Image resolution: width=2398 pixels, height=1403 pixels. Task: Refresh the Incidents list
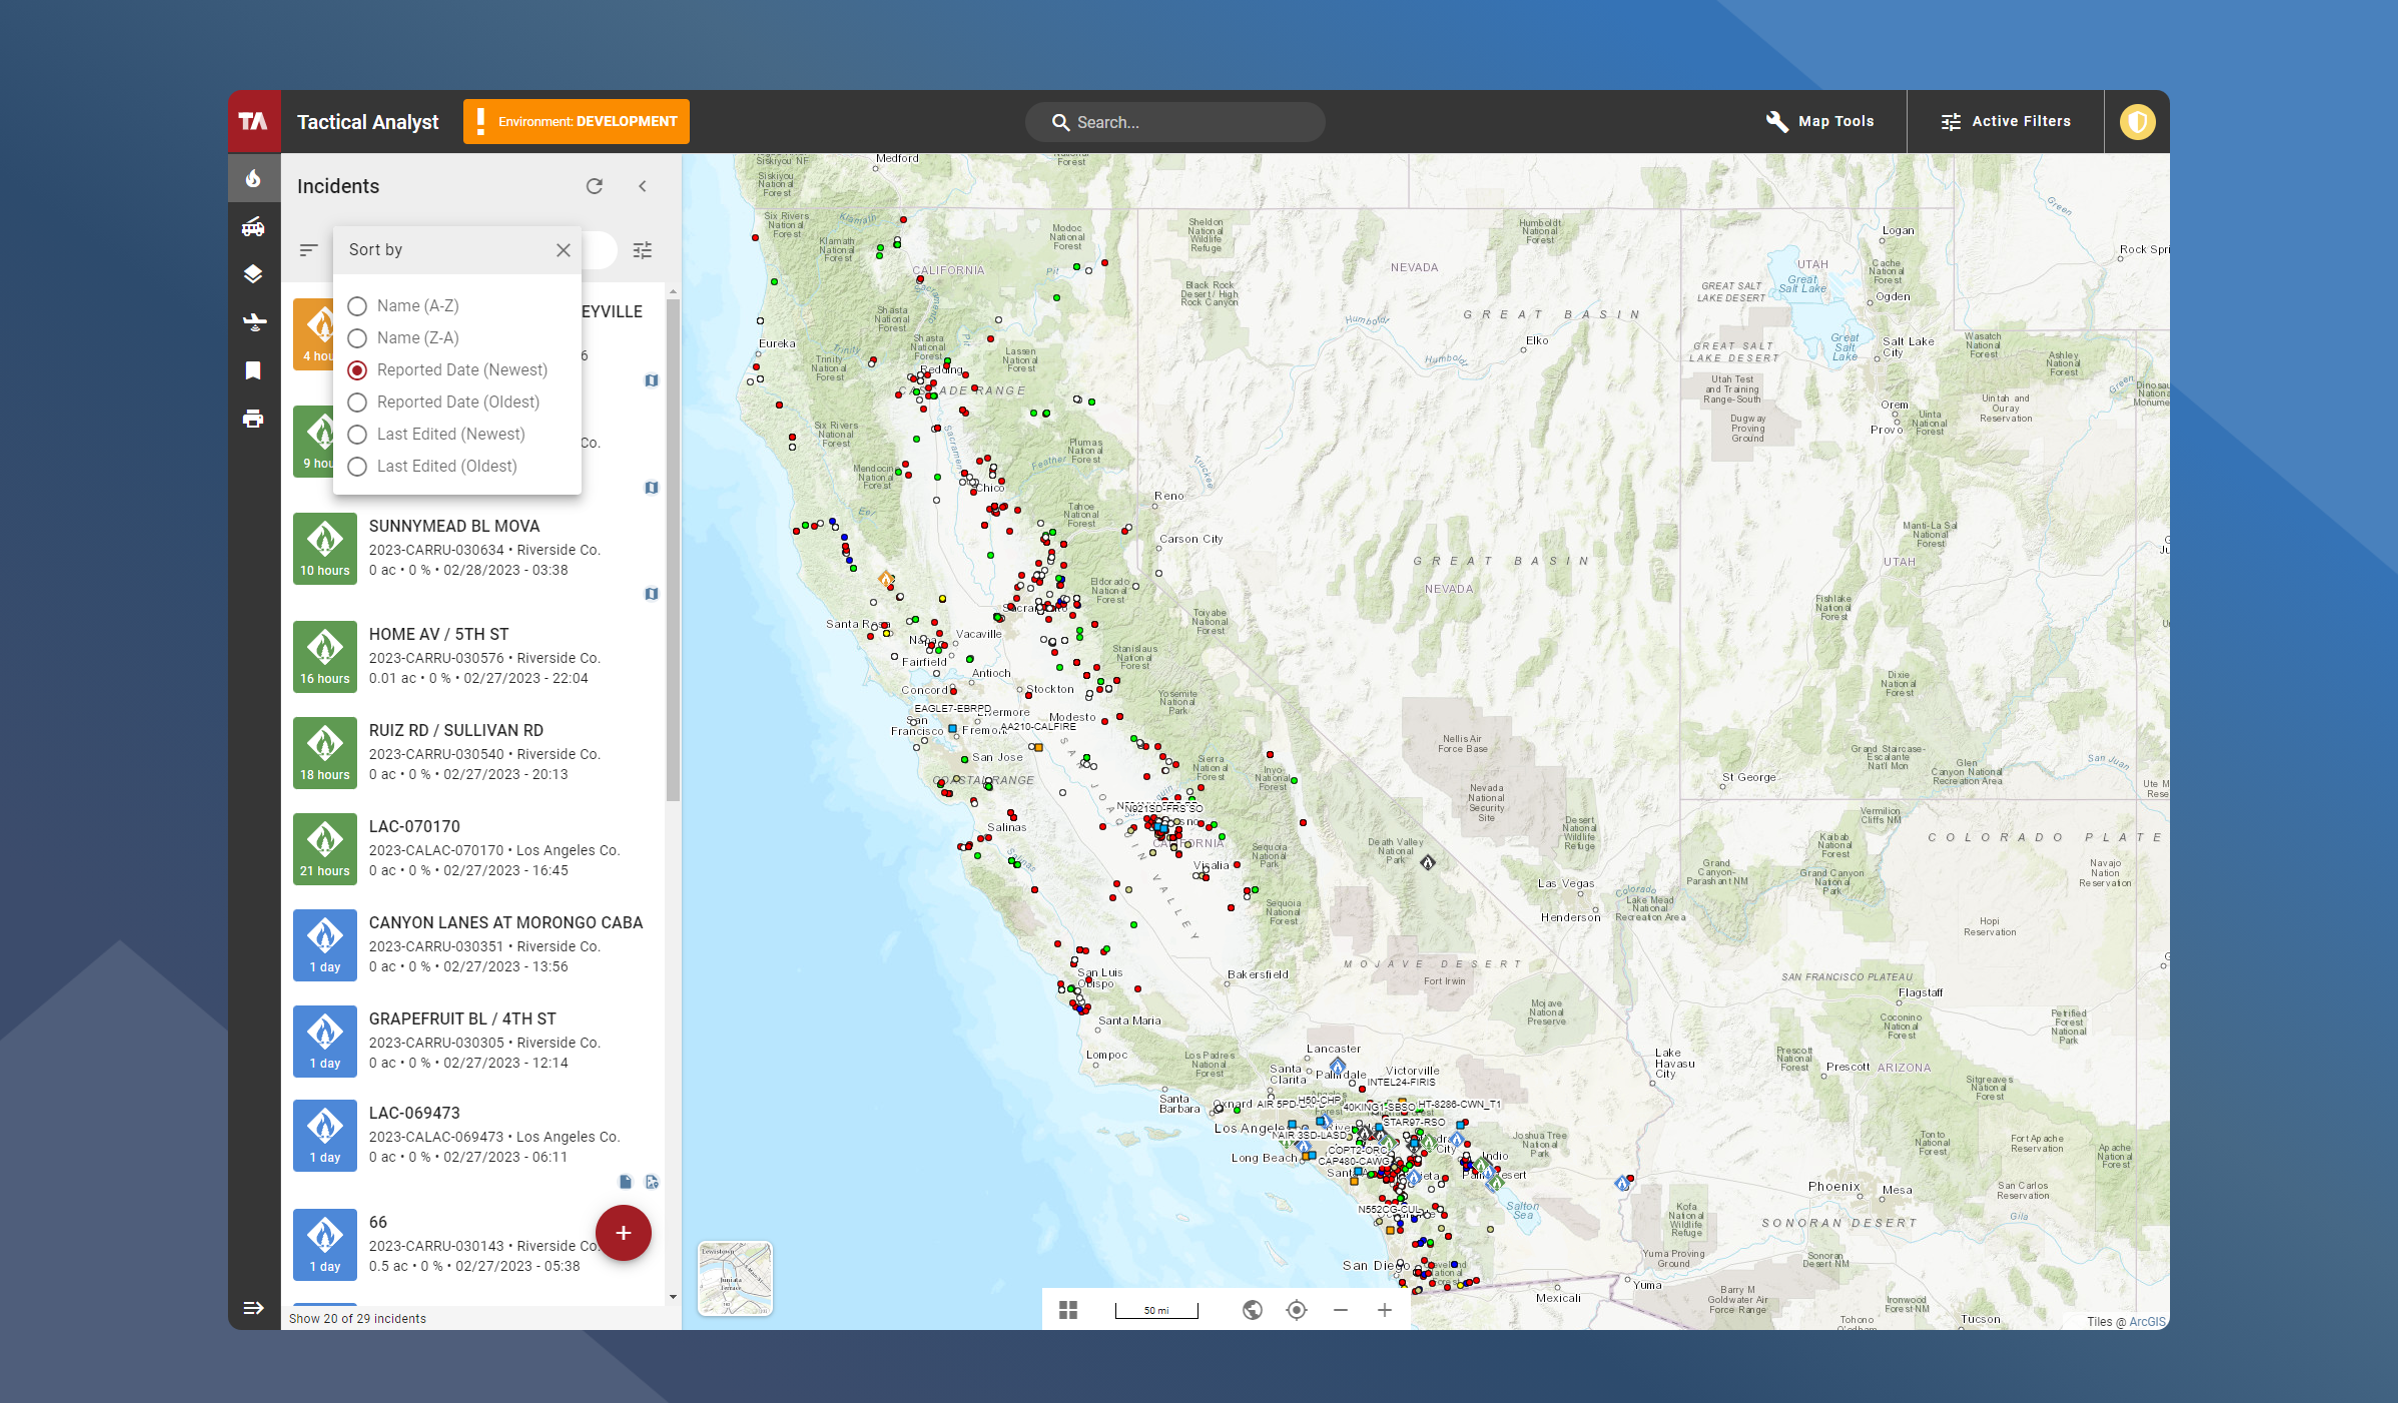click(594, 186)
